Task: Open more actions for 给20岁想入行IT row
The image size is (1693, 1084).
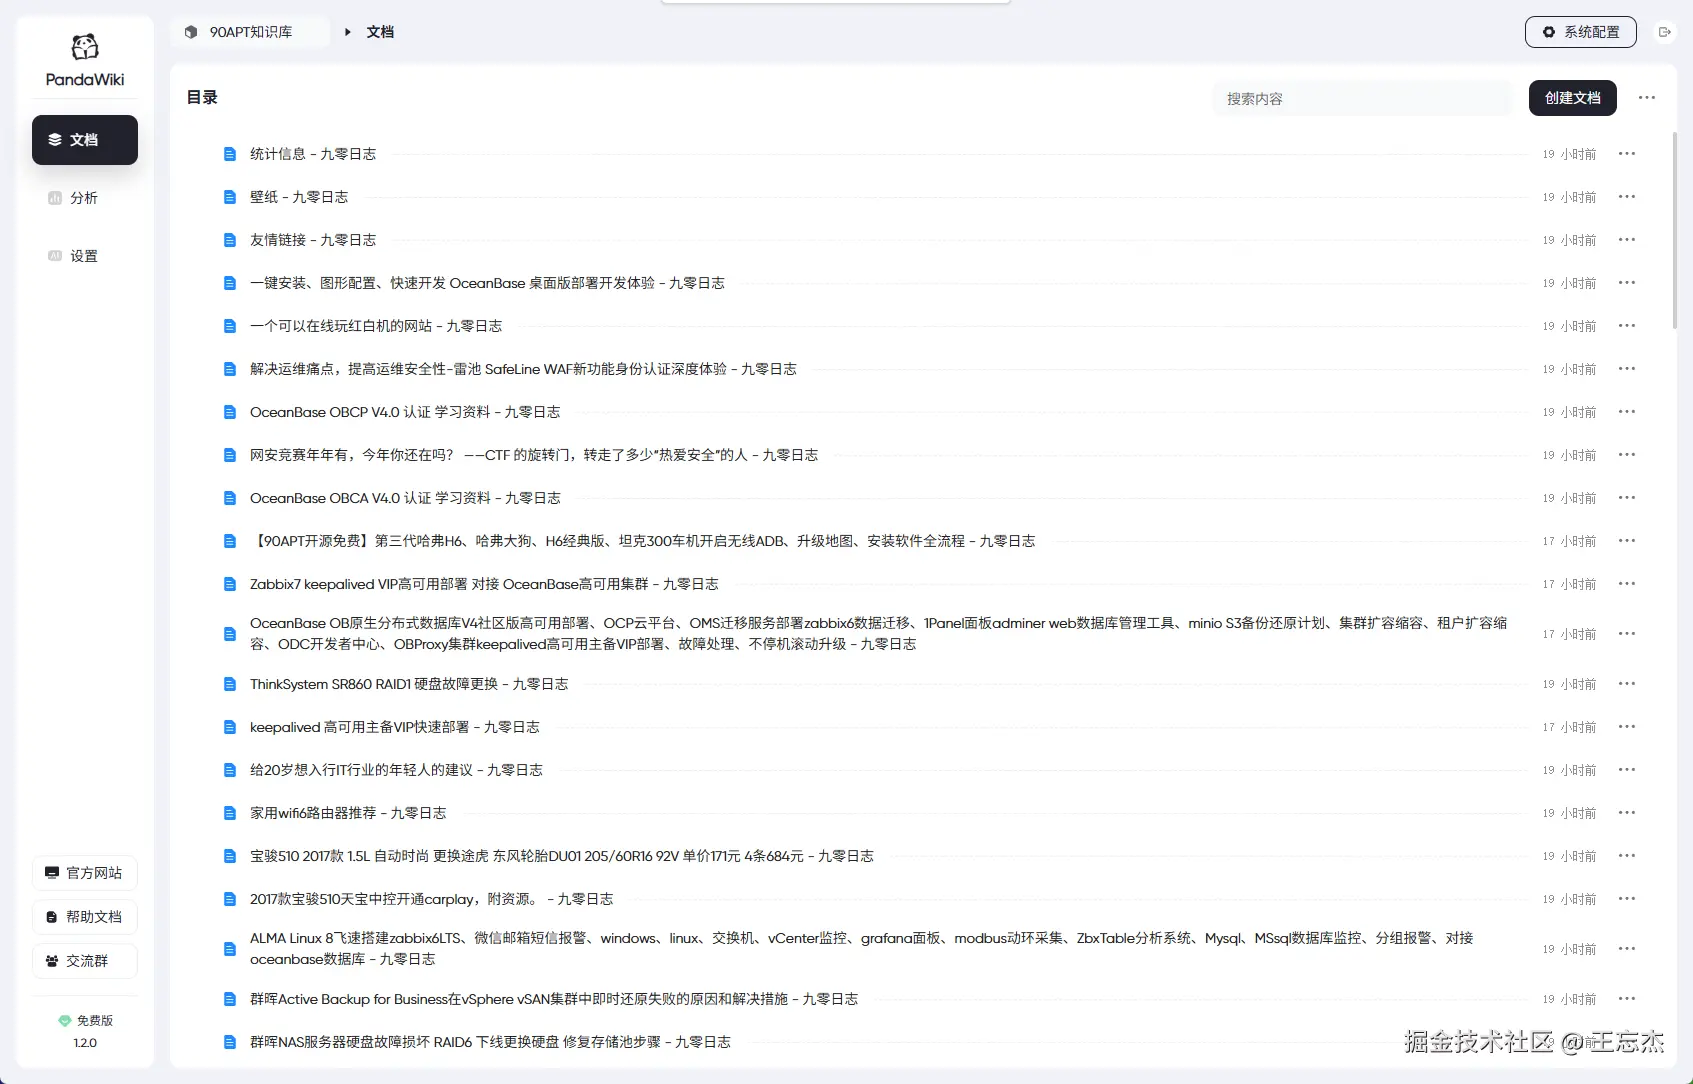Action: pyautogui.click(x=1627, y=770)
